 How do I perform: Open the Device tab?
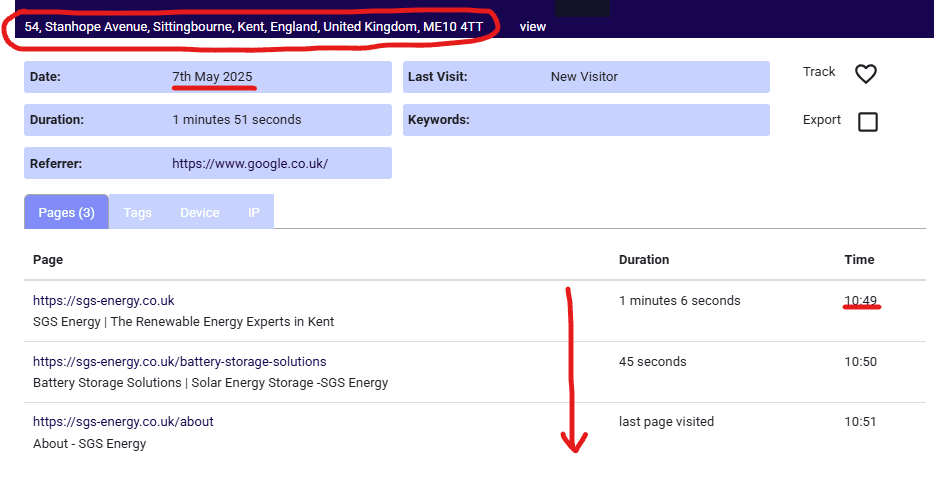200,213
